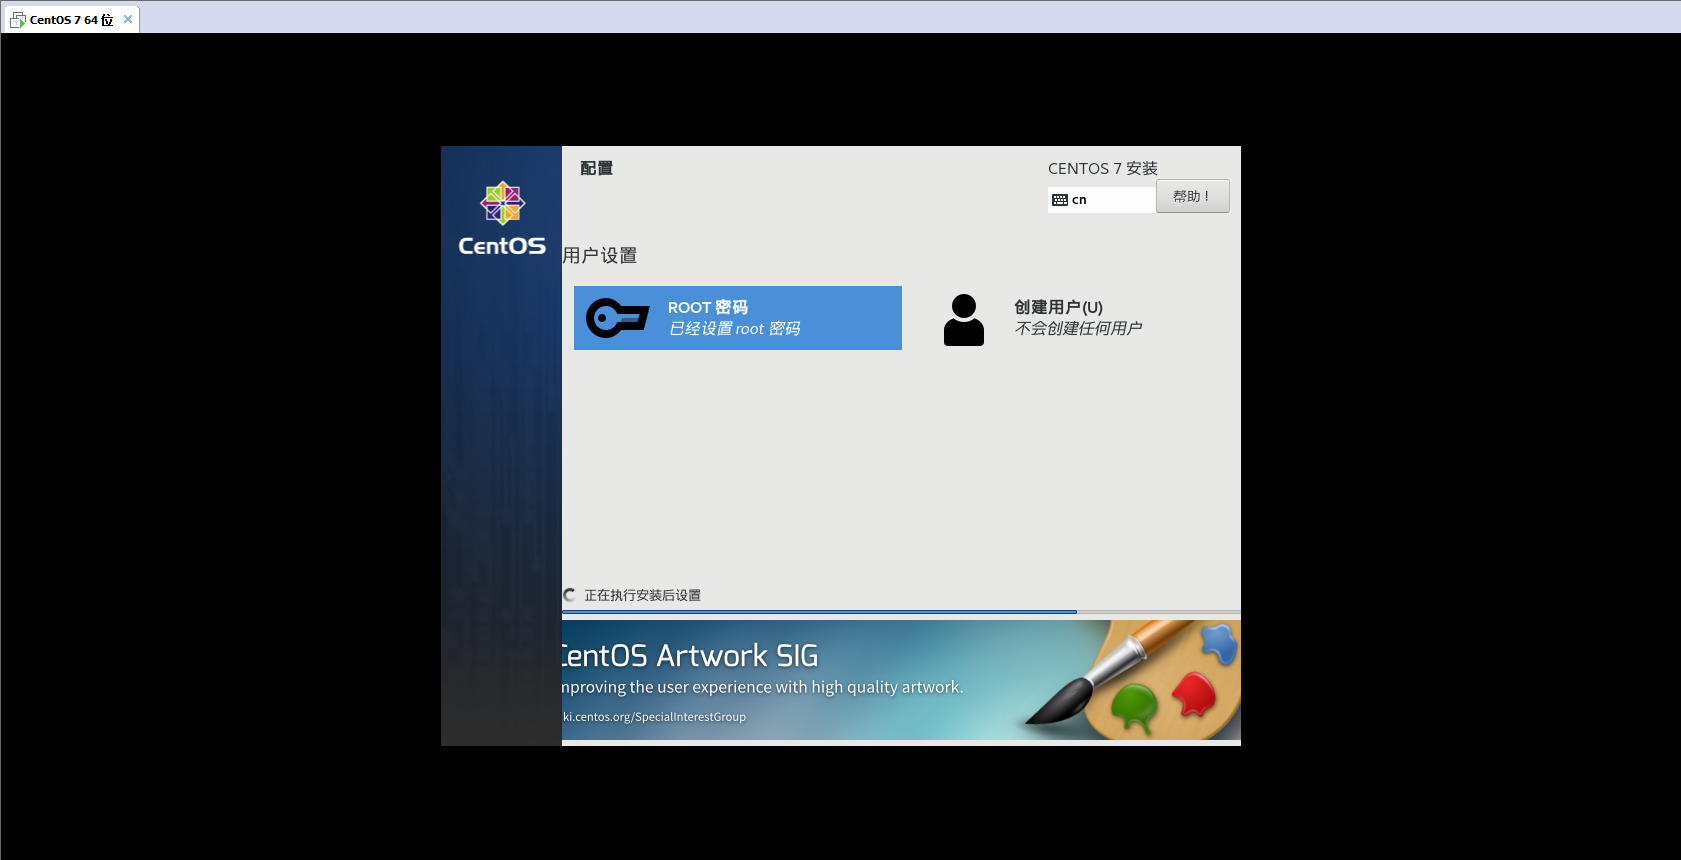Click the user silhouette icon
1681x860 pixels.
(x=964, y=320)
